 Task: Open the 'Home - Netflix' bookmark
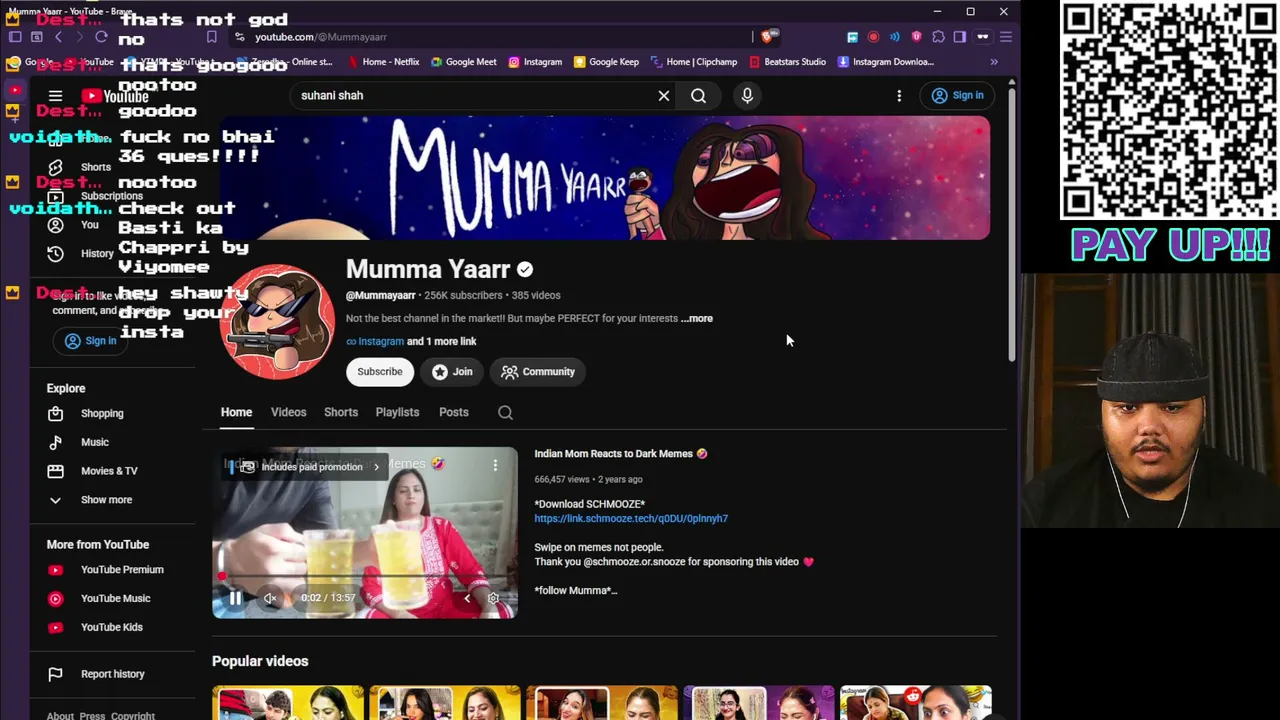383,62
